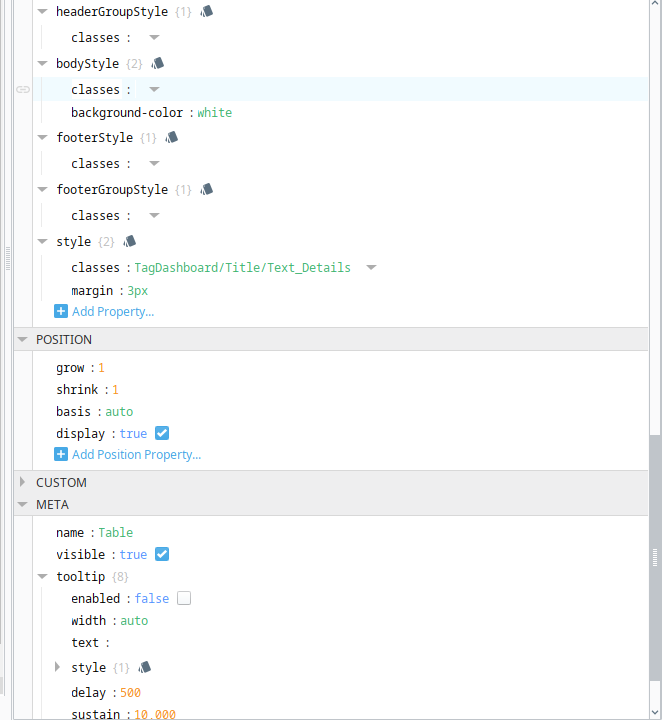Edit the shrink value 1
This screenshot has width=662, height=720.
[x=115, y=390]
